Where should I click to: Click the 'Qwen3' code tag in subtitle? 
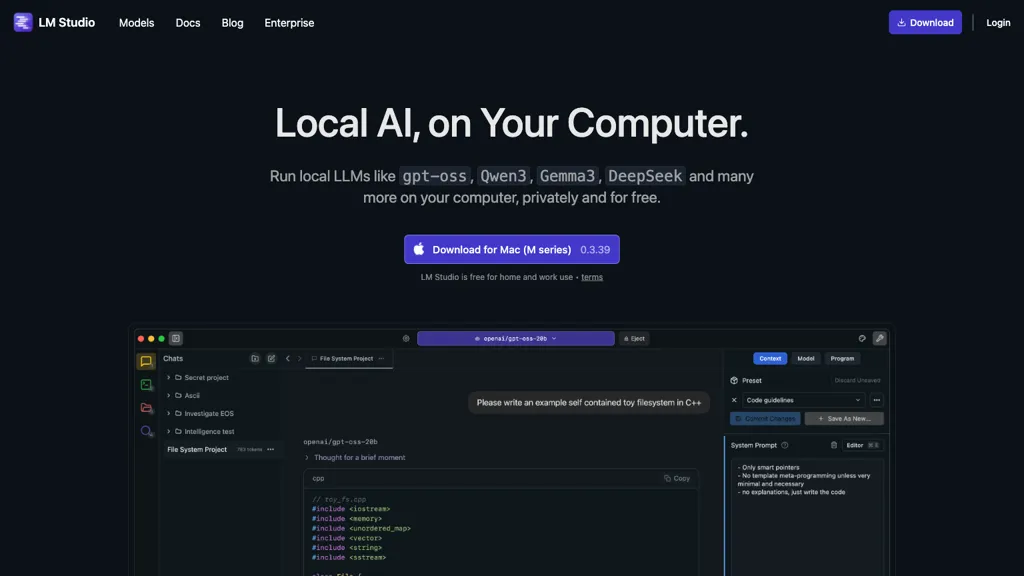pyautogui.click(x=504, y=176)
